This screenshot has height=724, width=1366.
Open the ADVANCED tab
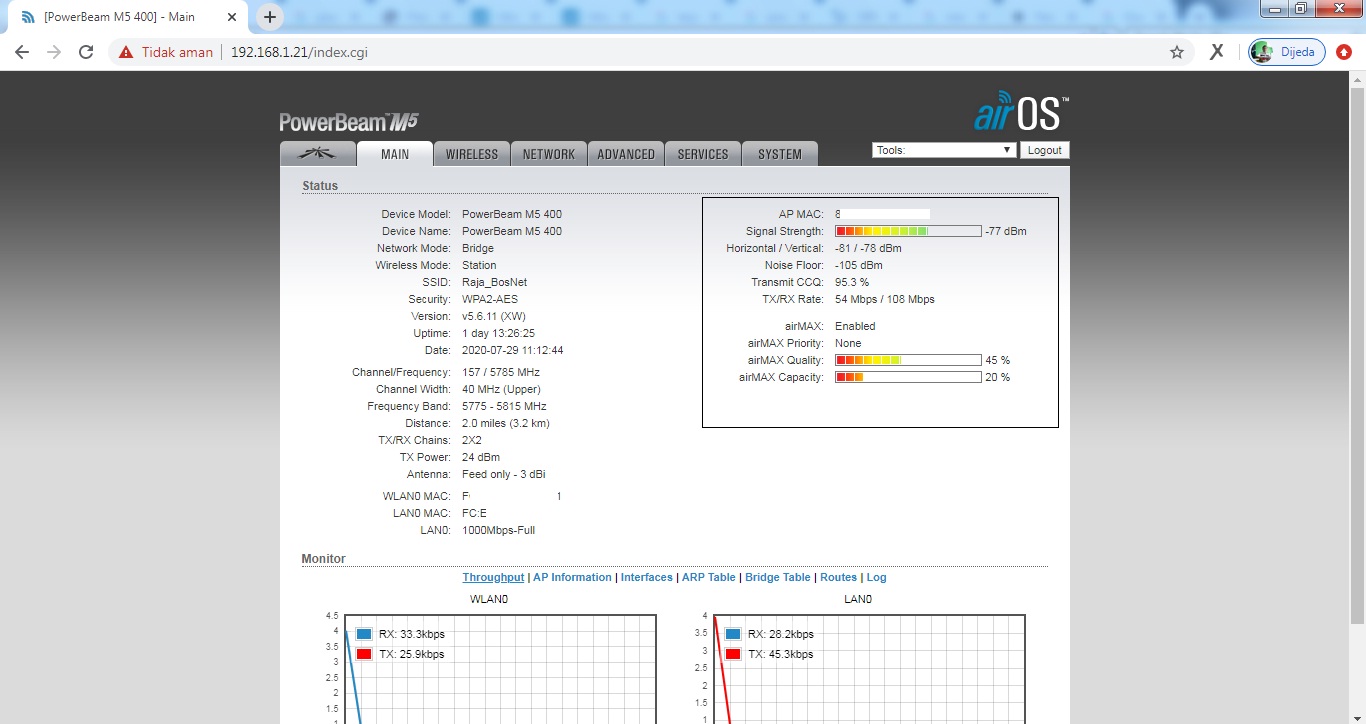click(x=626, y=154)
